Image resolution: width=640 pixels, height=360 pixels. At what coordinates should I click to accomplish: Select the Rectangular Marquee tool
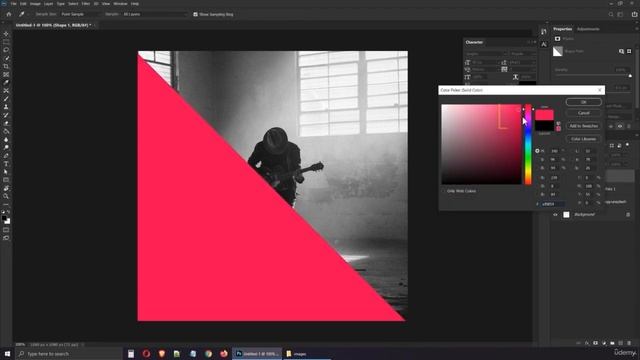tap(6, 42)
